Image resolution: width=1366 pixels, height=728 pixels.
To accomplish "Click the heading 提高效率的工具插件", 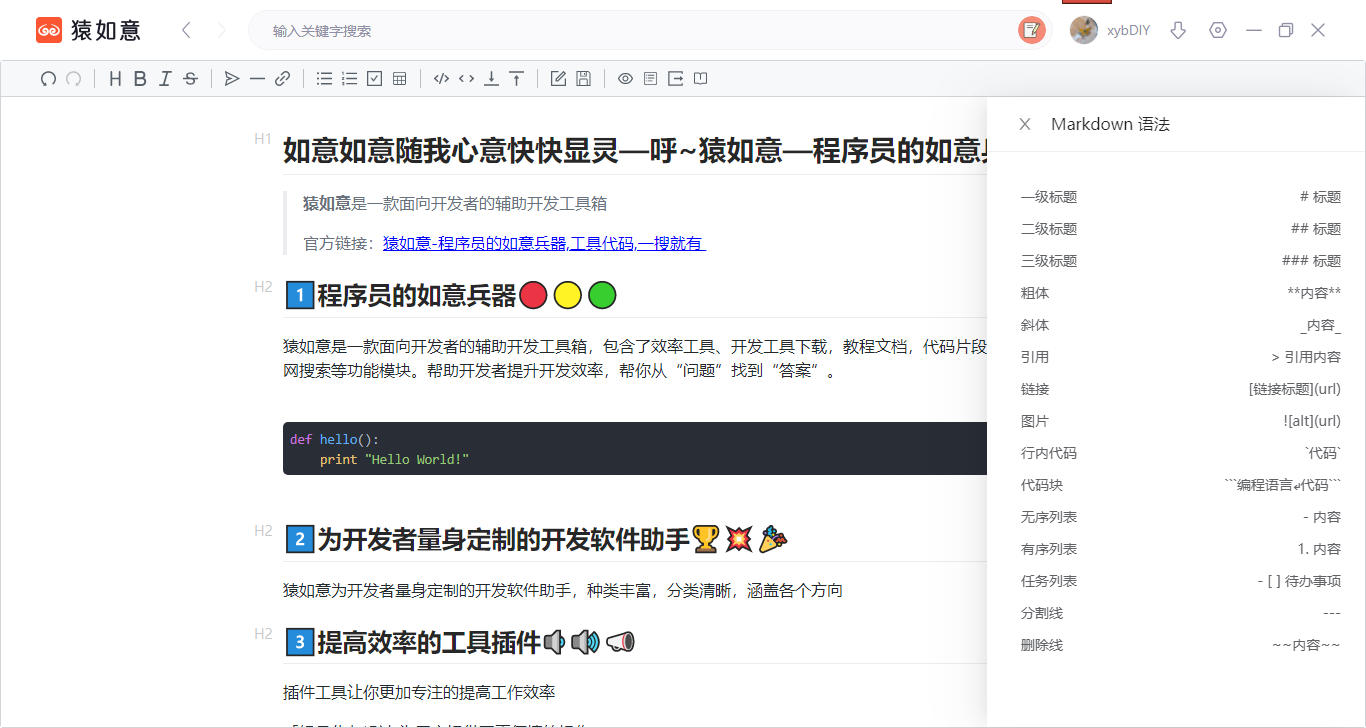I will [x=429, y=642].
